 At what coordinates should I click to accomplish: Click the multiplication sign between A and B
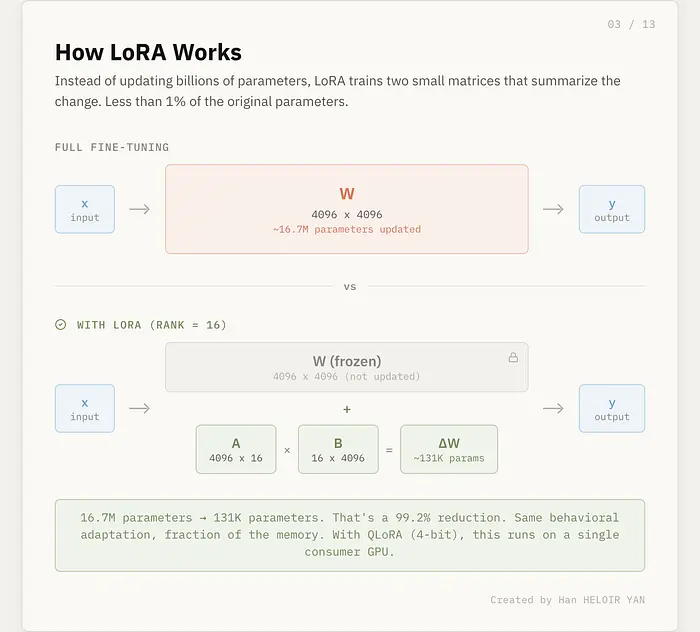[287, 450]
